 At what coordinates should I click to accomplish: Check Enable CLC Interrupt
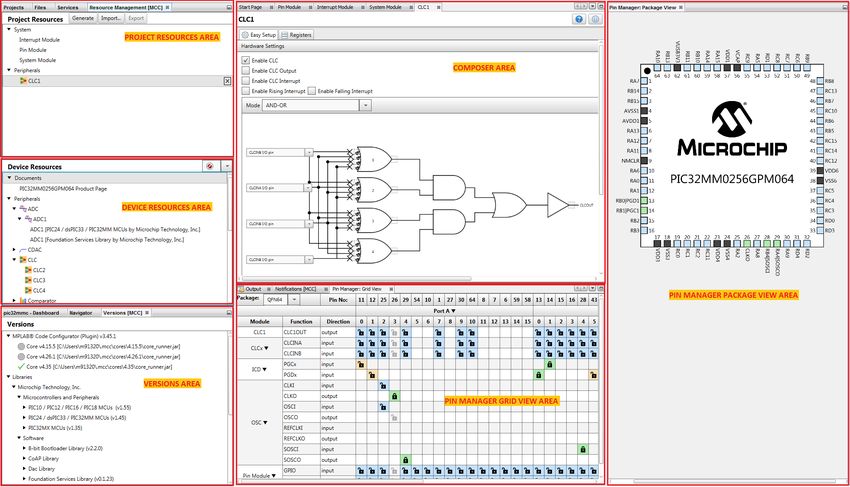click(x=246, y=81)
